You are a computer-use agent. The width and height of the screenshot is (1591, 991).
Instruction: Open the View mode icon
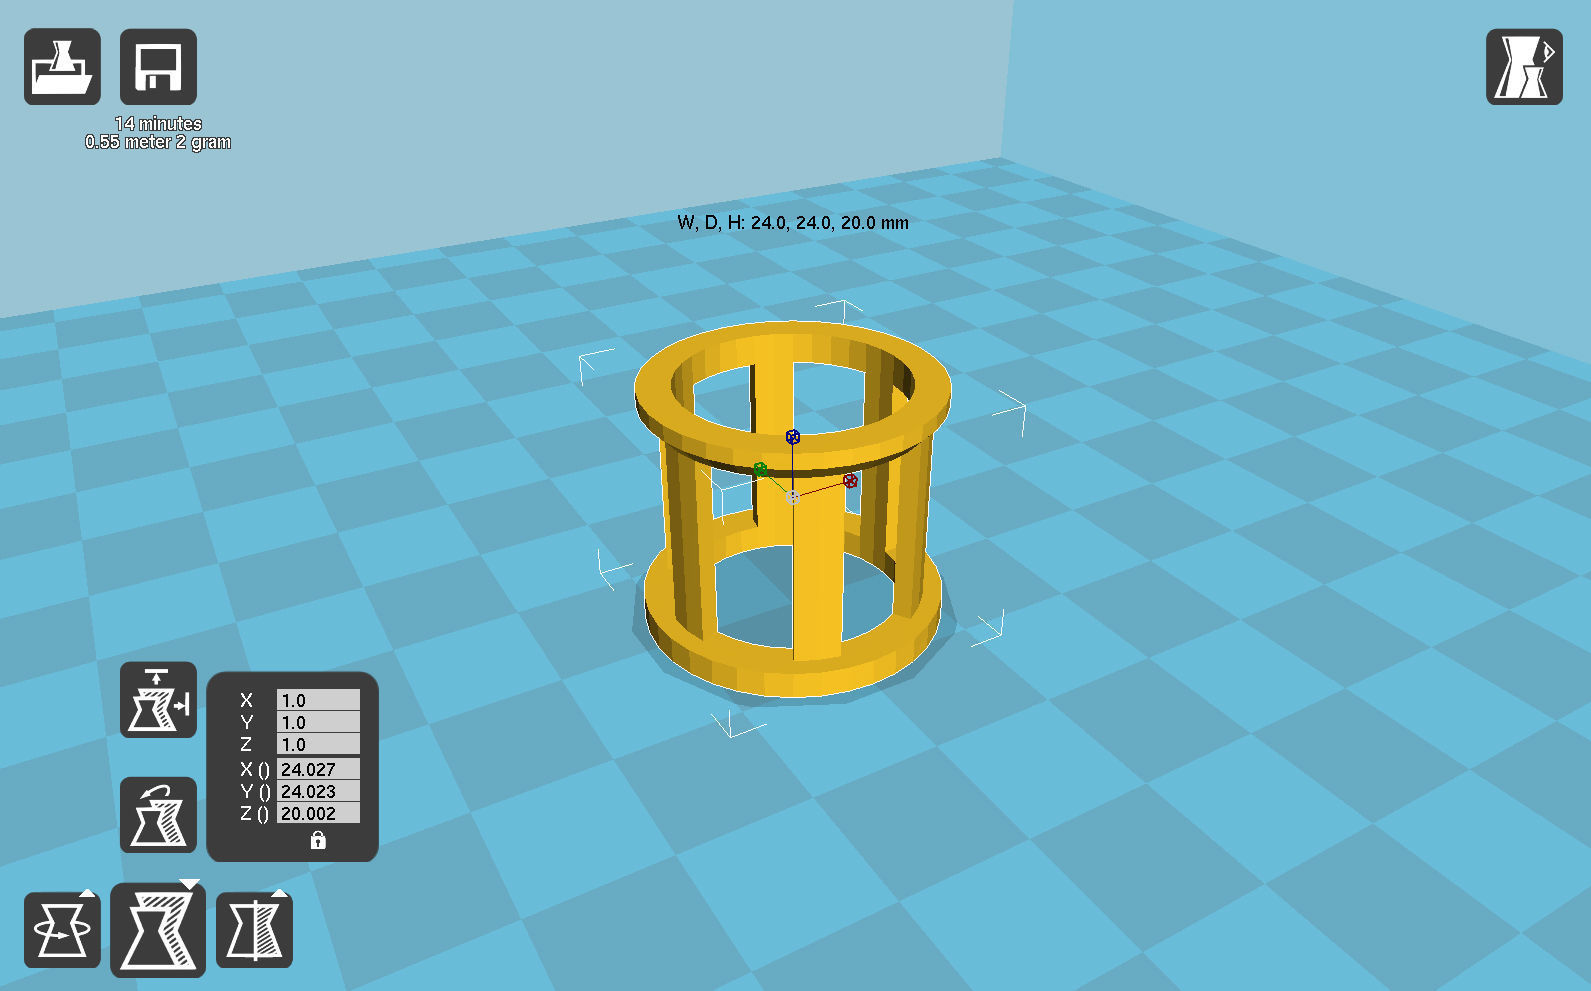[1524, 67]
